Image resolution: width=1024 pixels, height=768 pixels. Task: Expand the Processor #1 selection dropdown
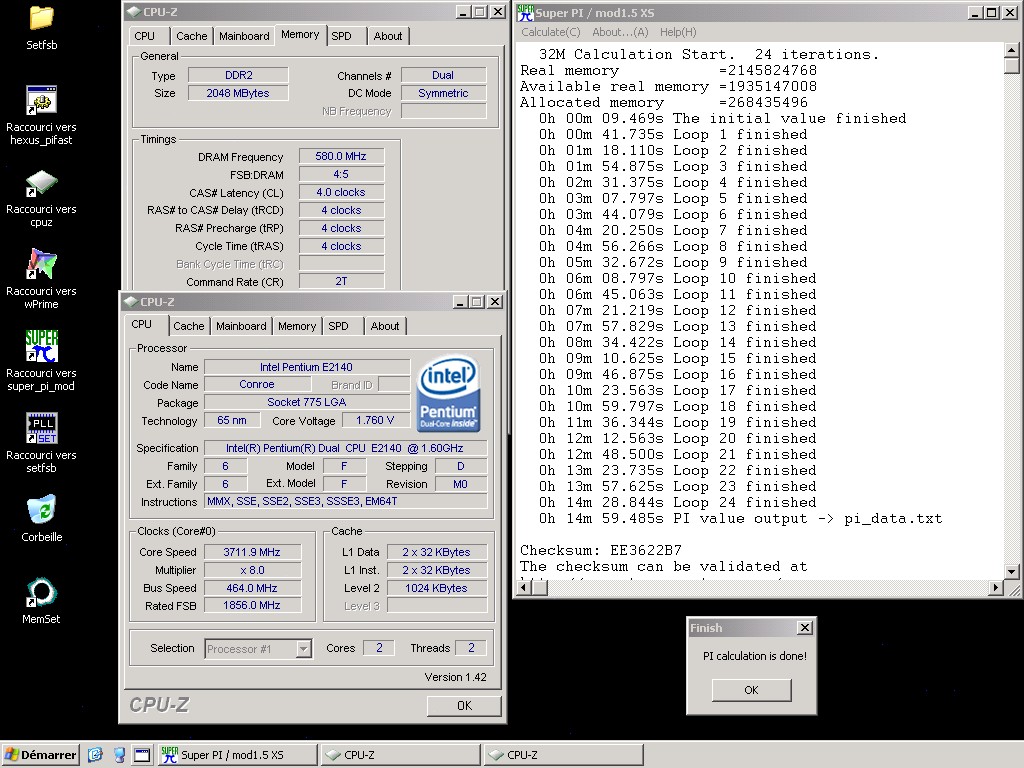303,648
